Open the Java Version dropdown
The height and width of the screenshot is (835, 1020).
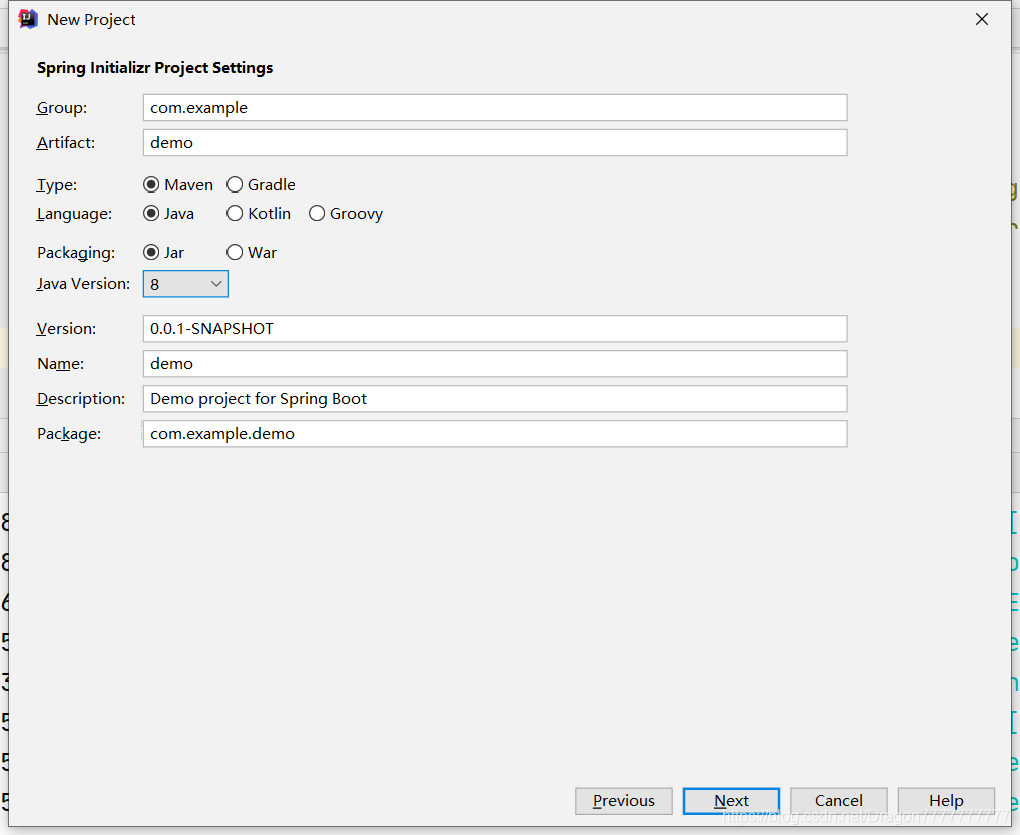pyautogui.click(x=185, y=284)
